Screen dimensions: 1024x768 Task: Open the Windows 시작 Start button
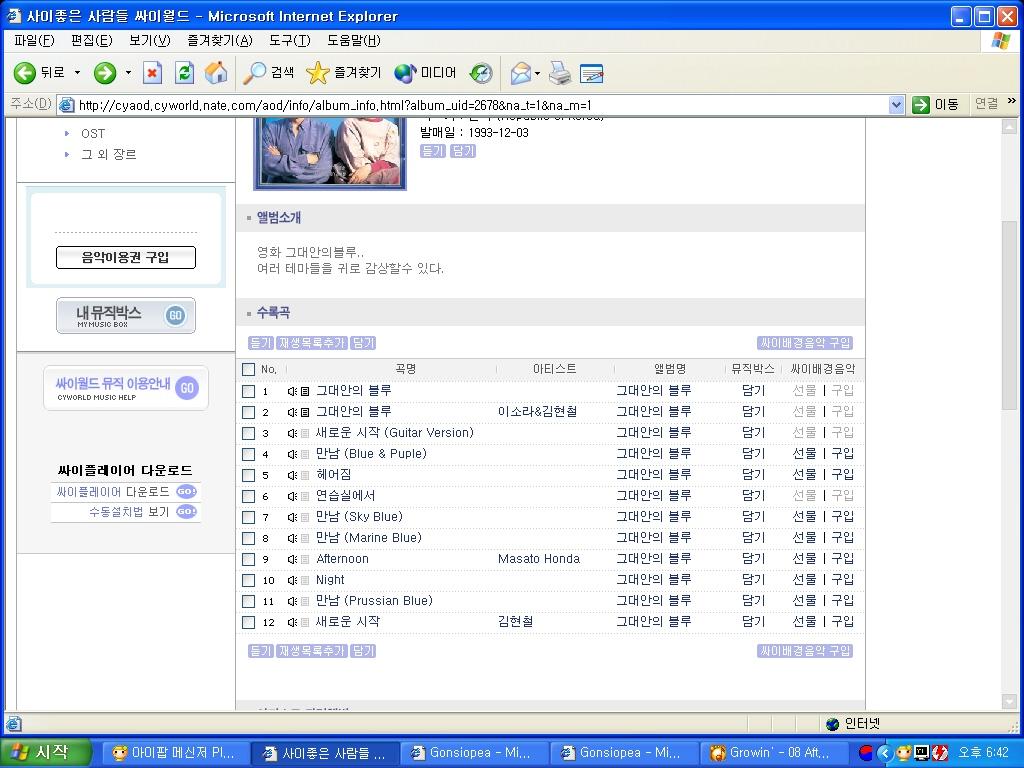click(44, 753)
